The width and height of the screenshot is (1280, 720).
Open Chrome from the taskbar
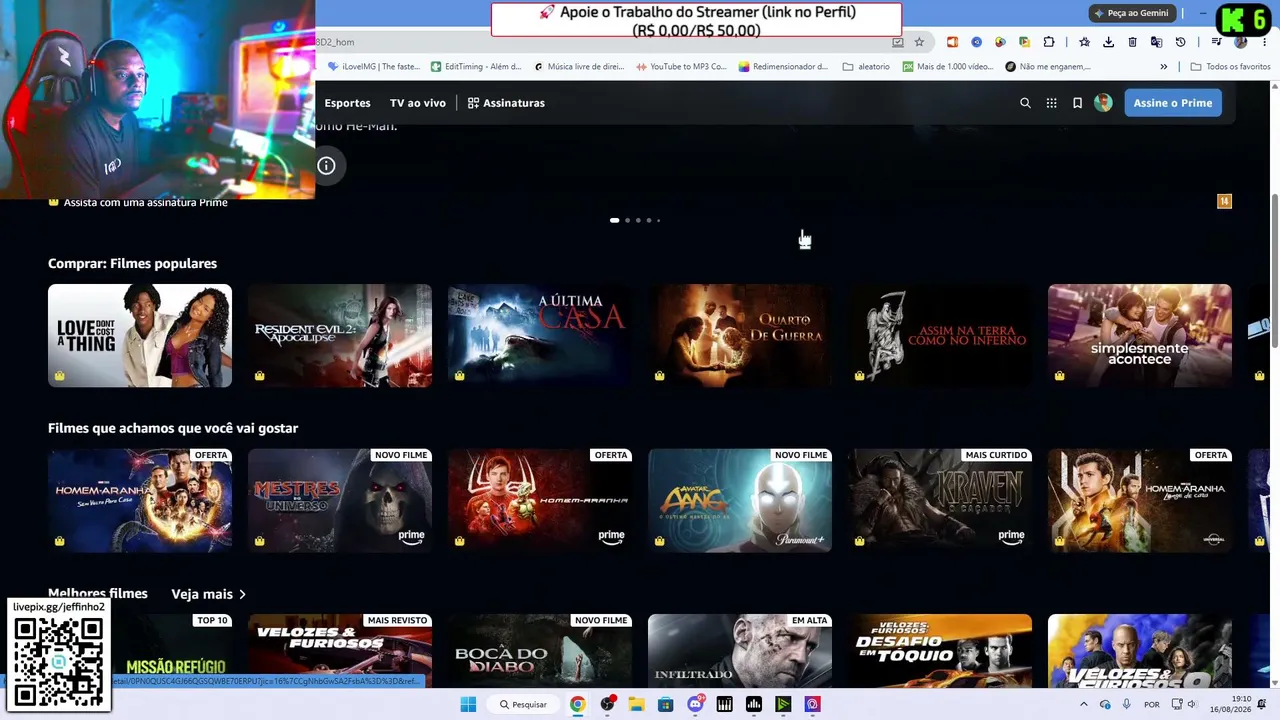577,704
